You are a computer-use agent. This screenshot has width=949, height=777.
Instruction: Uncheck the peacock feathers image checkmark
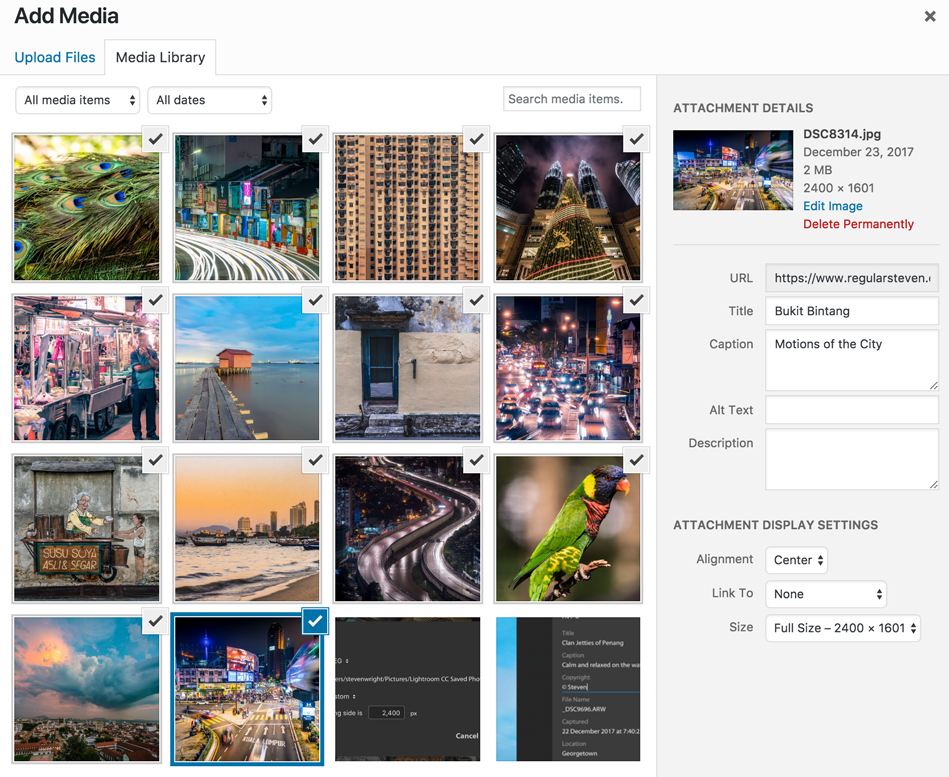pos(155,140)
